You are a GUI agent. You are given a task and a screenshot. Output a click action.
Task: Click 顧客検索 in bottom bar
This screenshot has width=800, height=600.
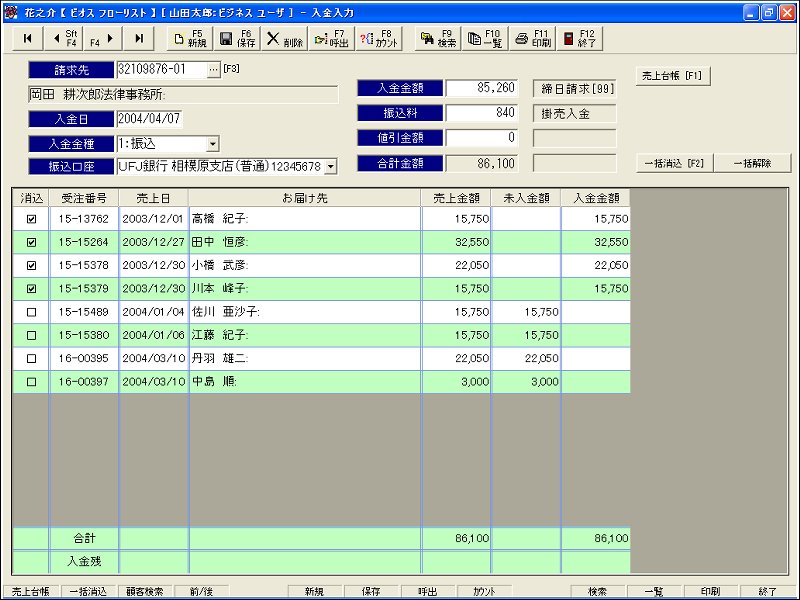pyautogui.click(x=144, y=591)
